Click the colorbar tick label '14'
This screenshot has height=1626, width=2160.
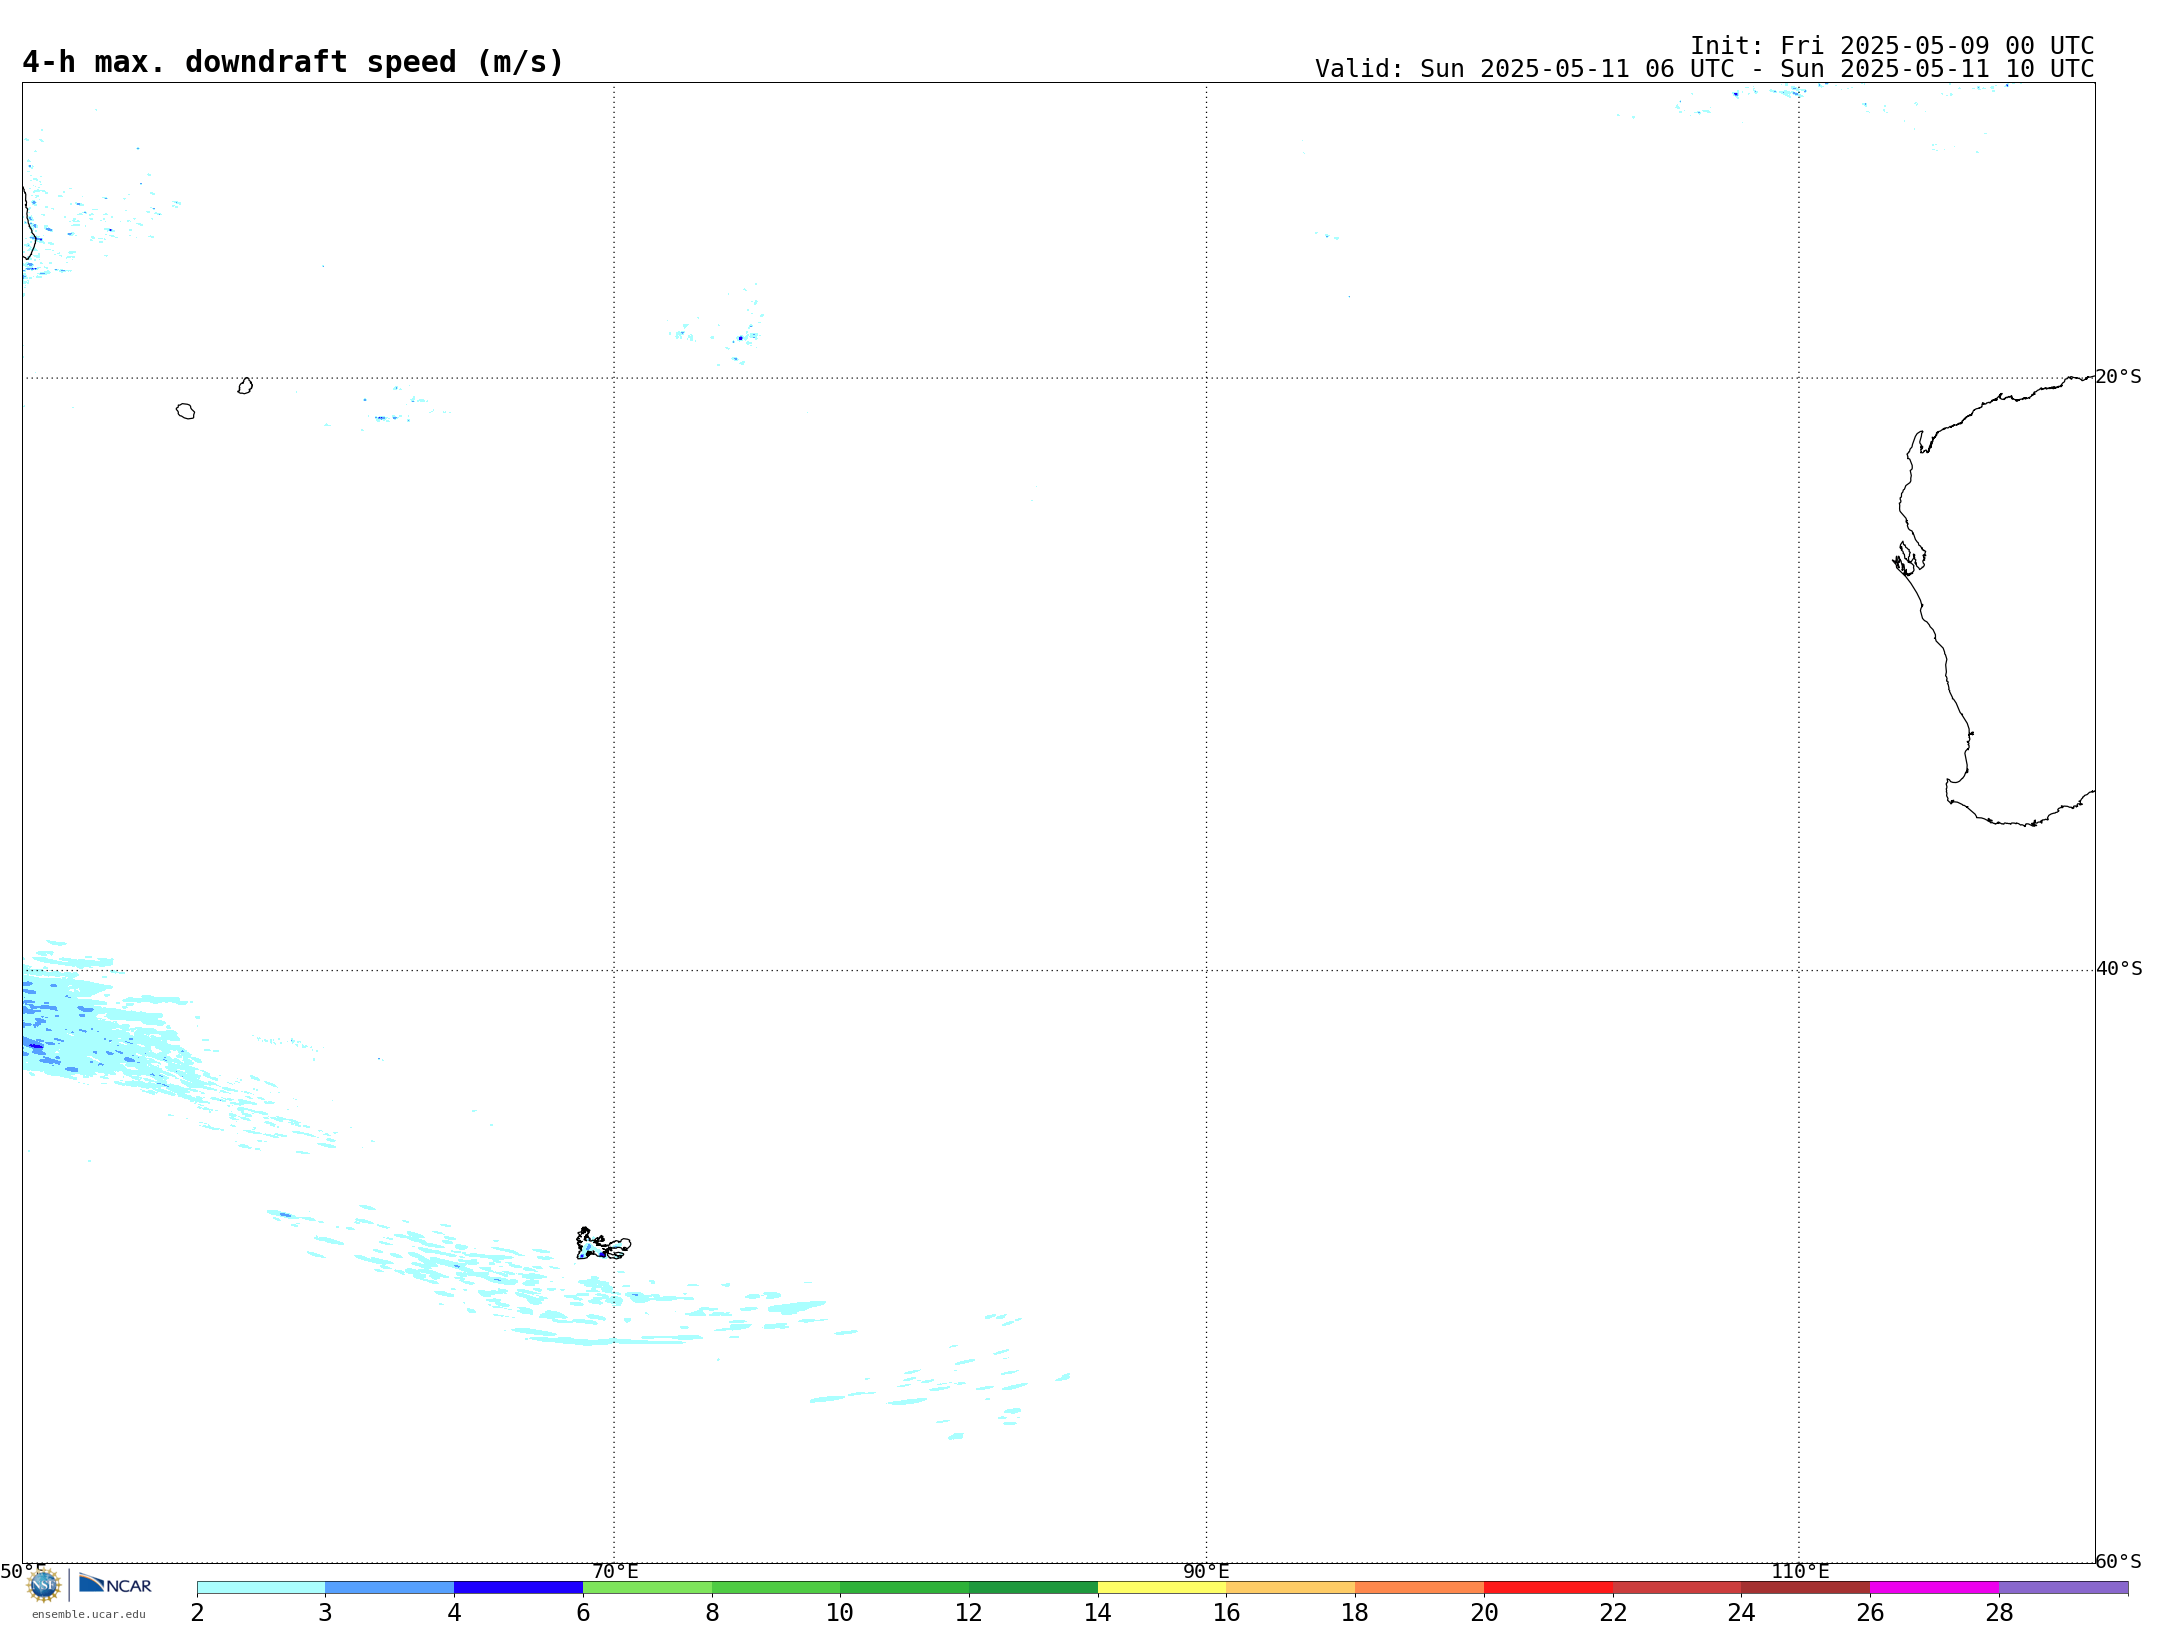click(1098, 1613)
